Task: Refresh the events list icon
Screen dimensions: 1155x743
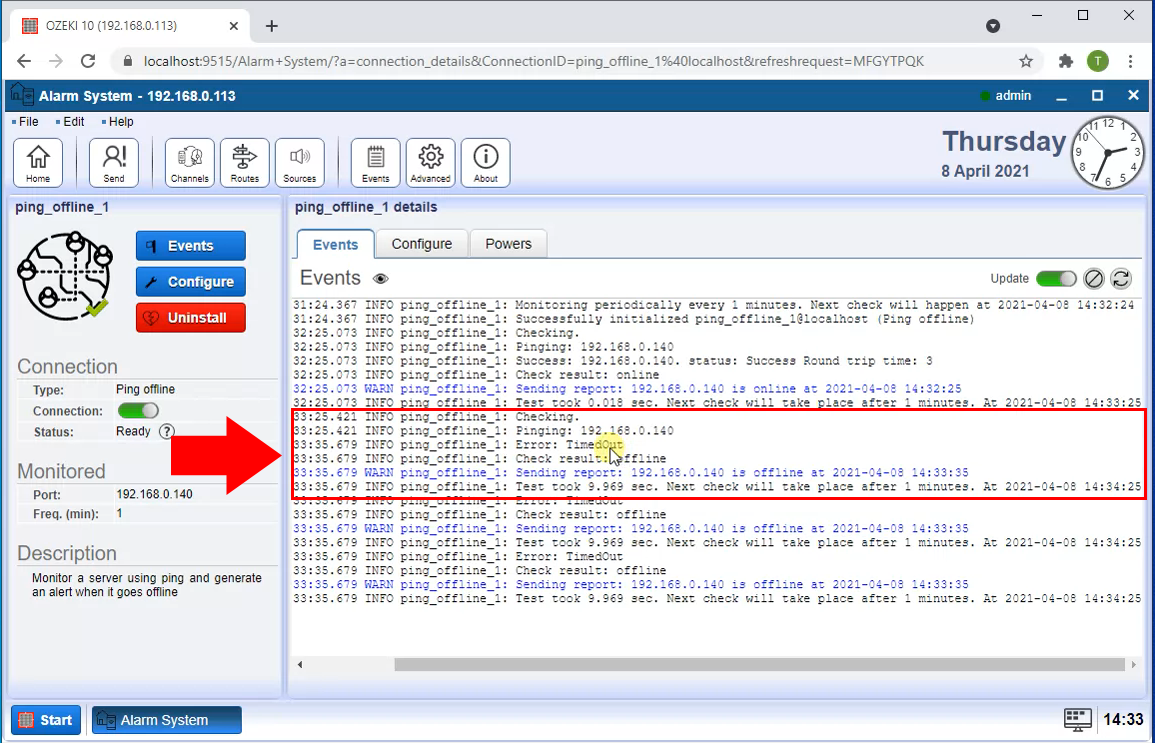Action: [x=1121, y=279]
